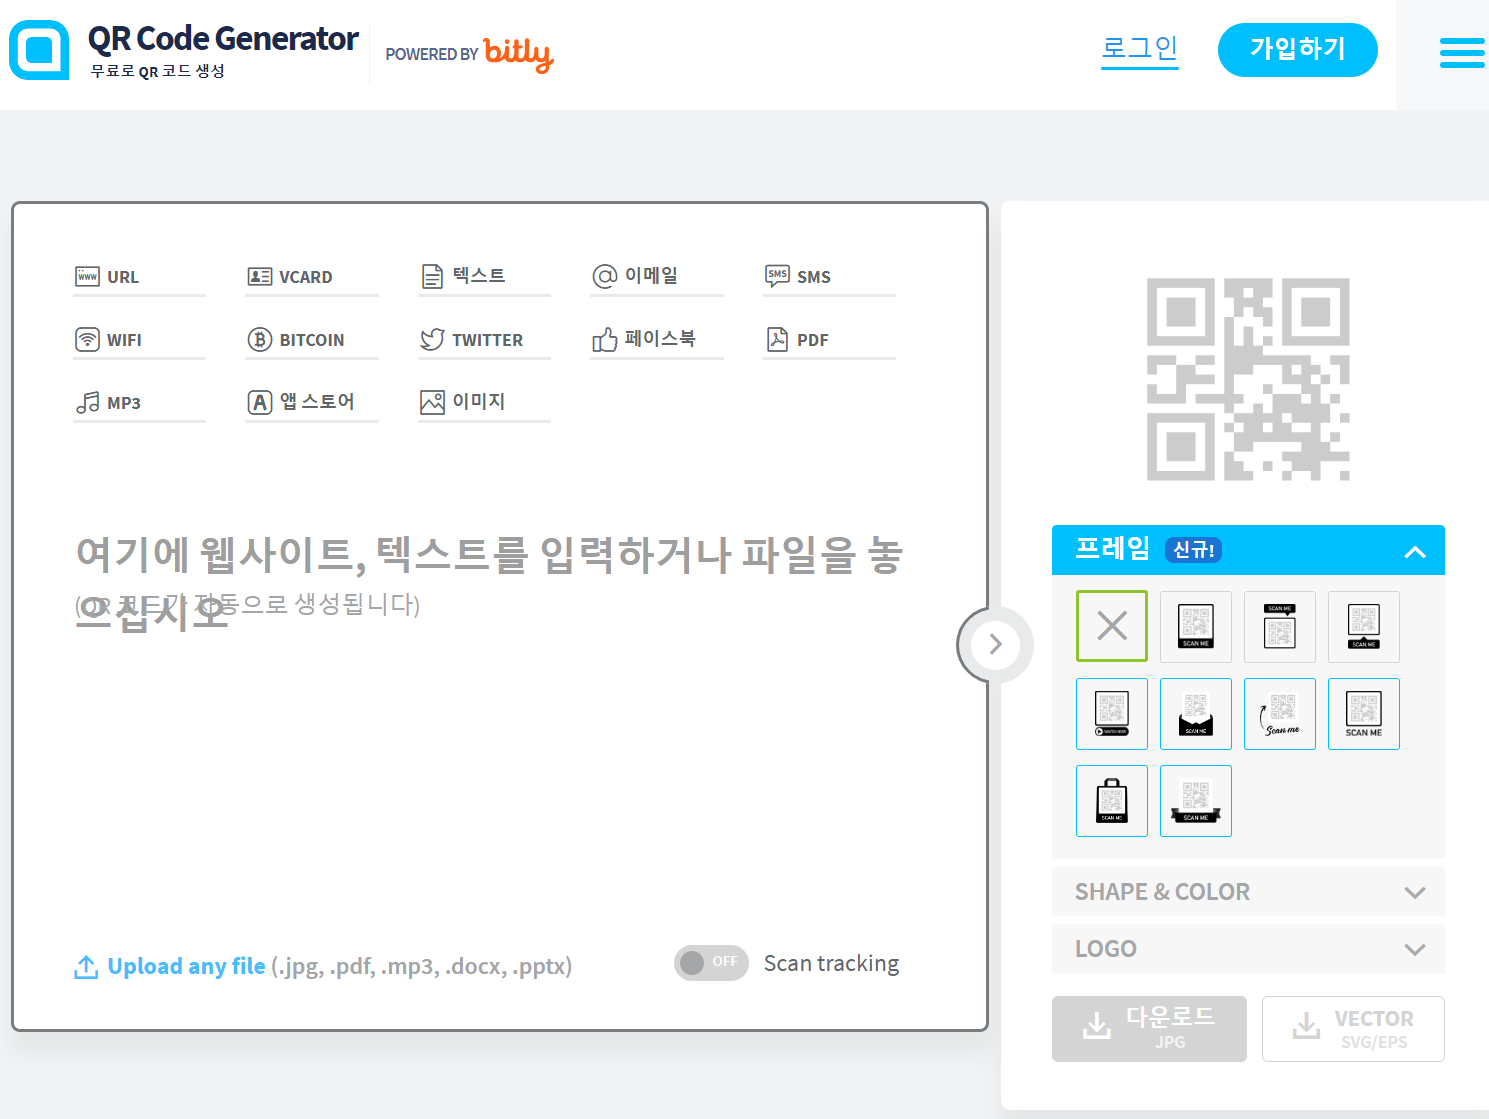Choose the PDF QR code type
The height and width of the screenshot is (1119, 1489).
click(x=813, y=339)
